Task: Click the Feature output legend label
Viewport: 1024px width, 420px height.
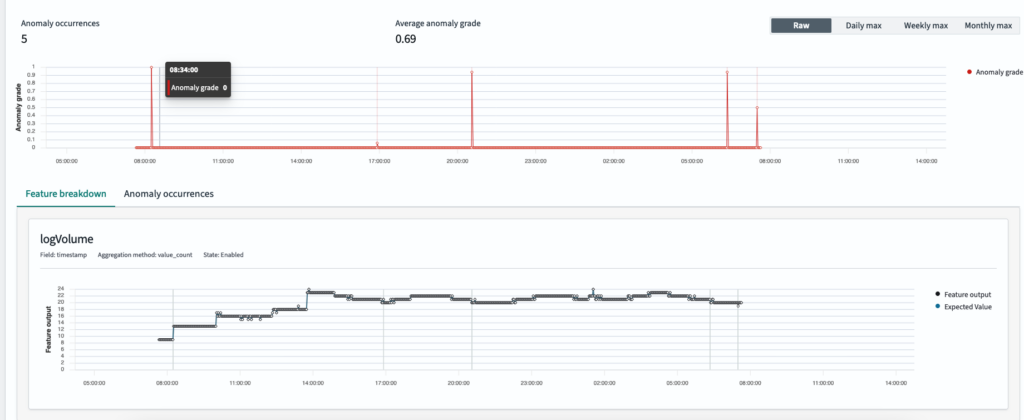Action: tap(968, 295)
